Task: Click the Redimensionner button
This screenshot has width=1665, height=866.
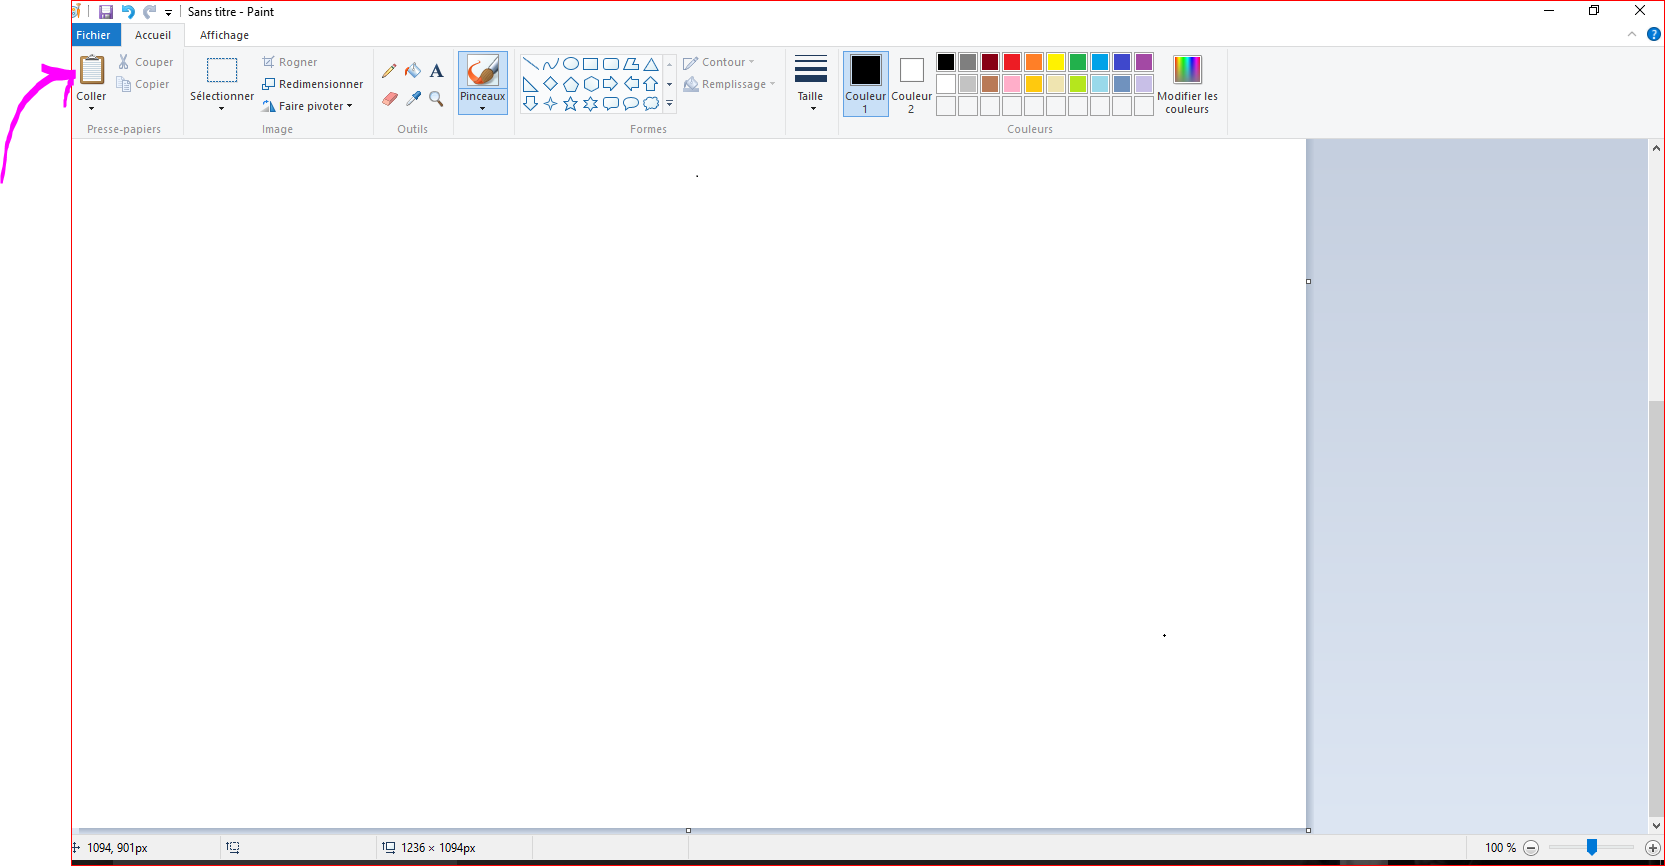Action: [313, 84]
